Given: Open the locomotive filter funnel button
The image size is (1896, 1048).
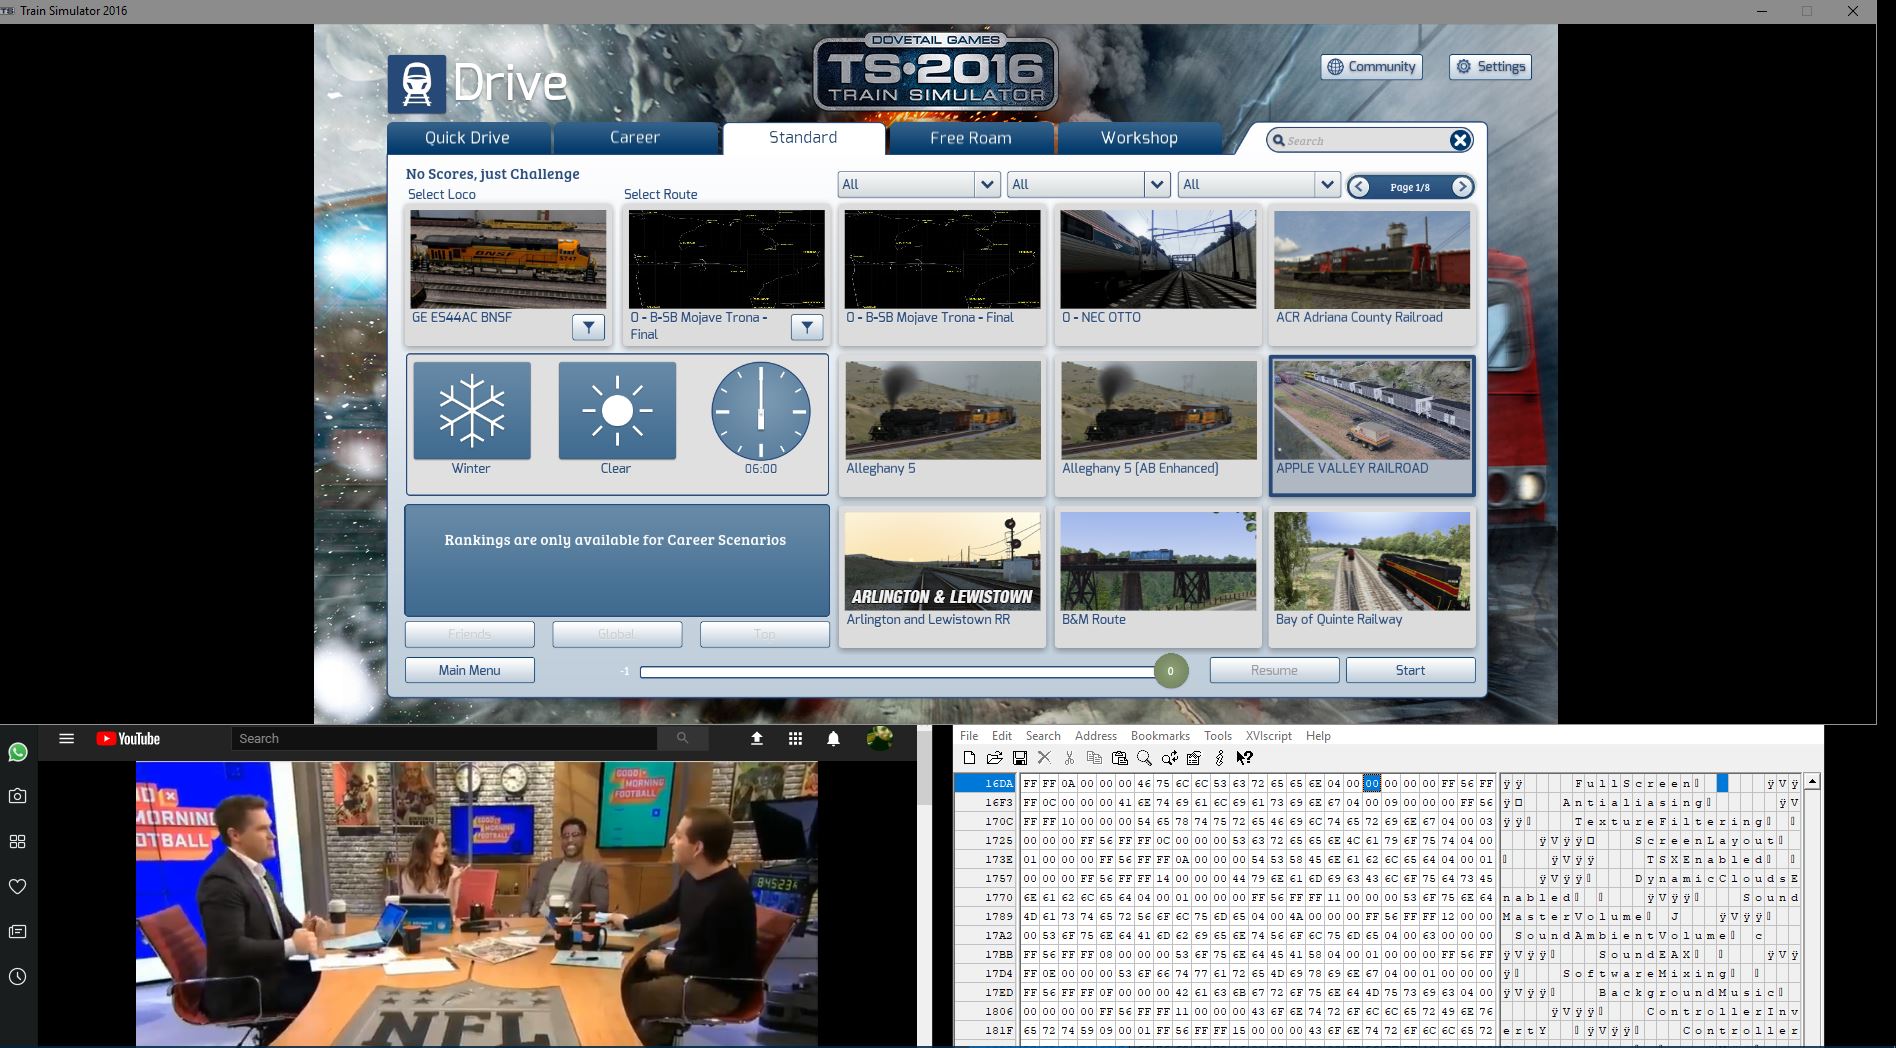Looking at the screenshot, I should coord(588,327).
